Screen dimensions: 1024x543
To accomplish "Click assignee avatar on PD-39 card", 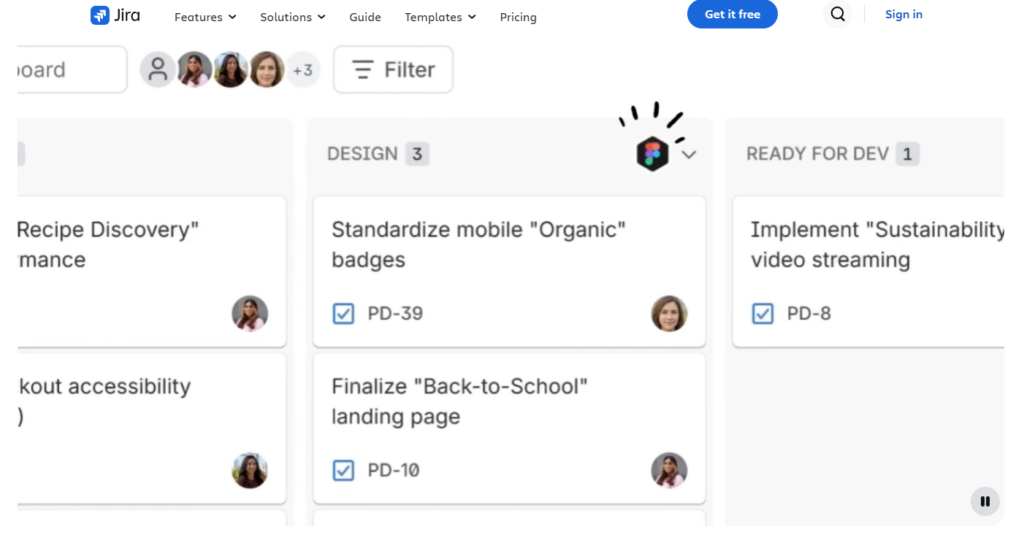I will pos(669,313).
